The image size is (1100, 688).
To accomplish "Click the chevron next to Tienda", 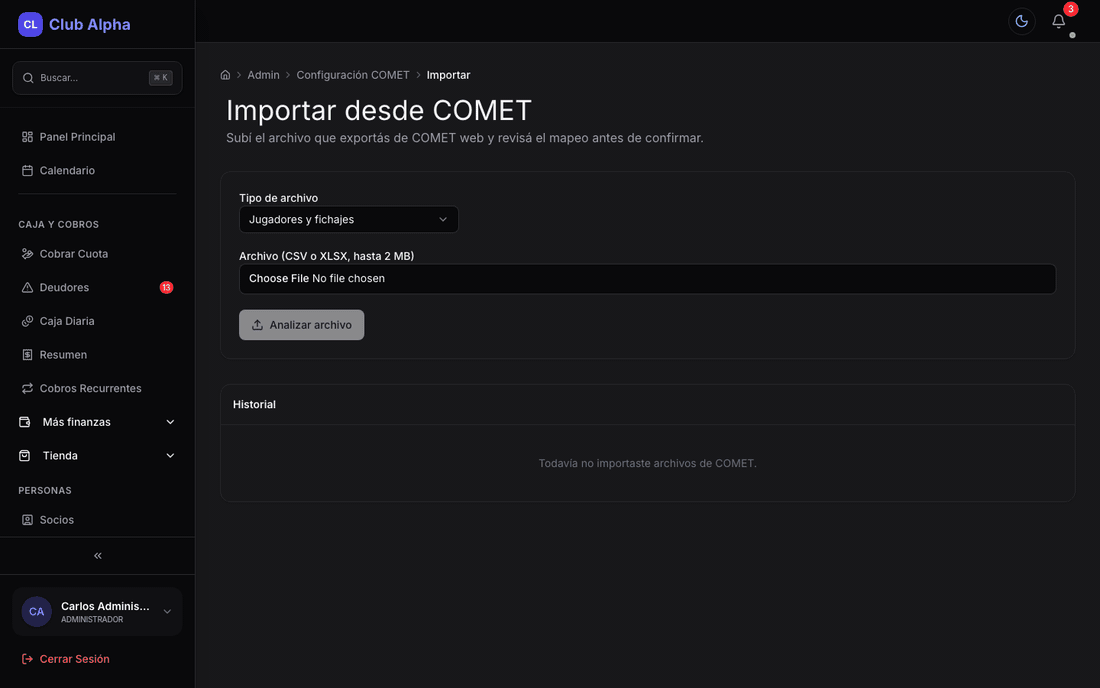I will pyautogui.click(x=170, y=456).
